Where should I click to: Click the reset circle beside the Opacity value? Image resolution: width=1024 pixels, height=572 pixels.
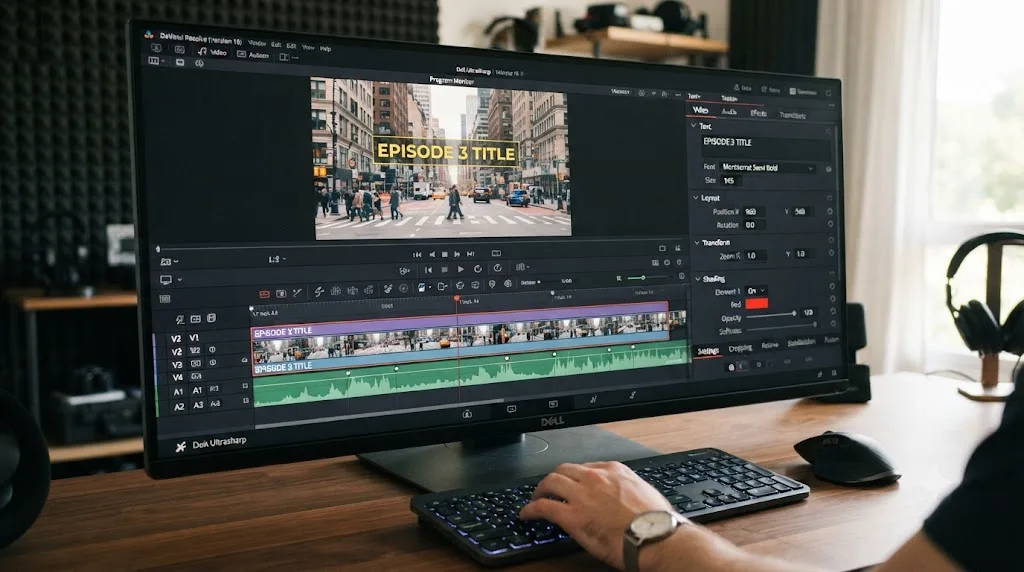[x=832, y=312]
